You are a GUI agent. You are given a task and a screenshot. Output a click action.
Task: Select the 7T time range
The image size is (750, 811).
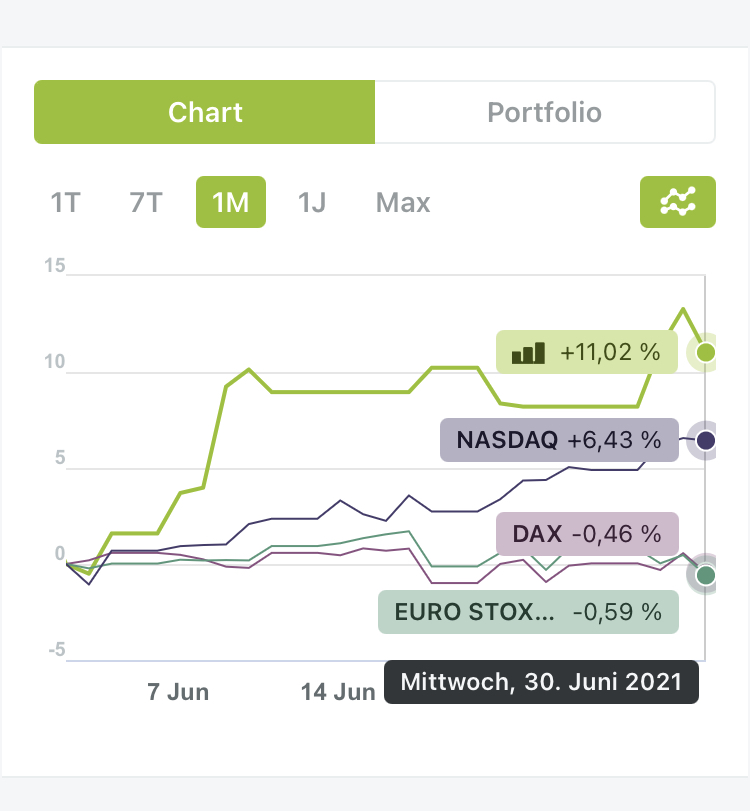pos(146,203)
